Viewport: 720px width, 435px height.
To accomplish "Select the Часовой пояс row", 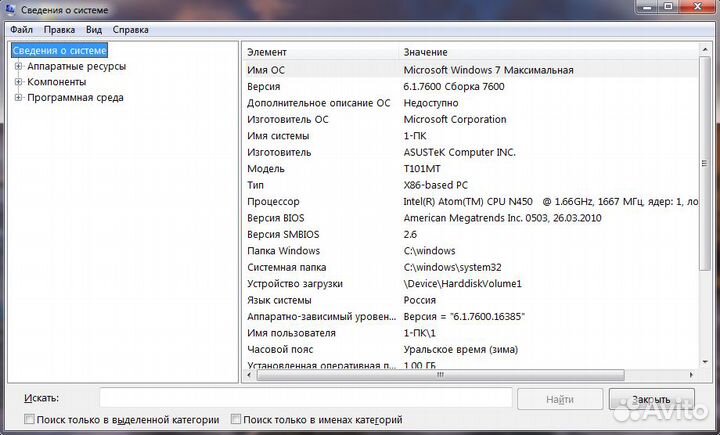I will 471,350.
